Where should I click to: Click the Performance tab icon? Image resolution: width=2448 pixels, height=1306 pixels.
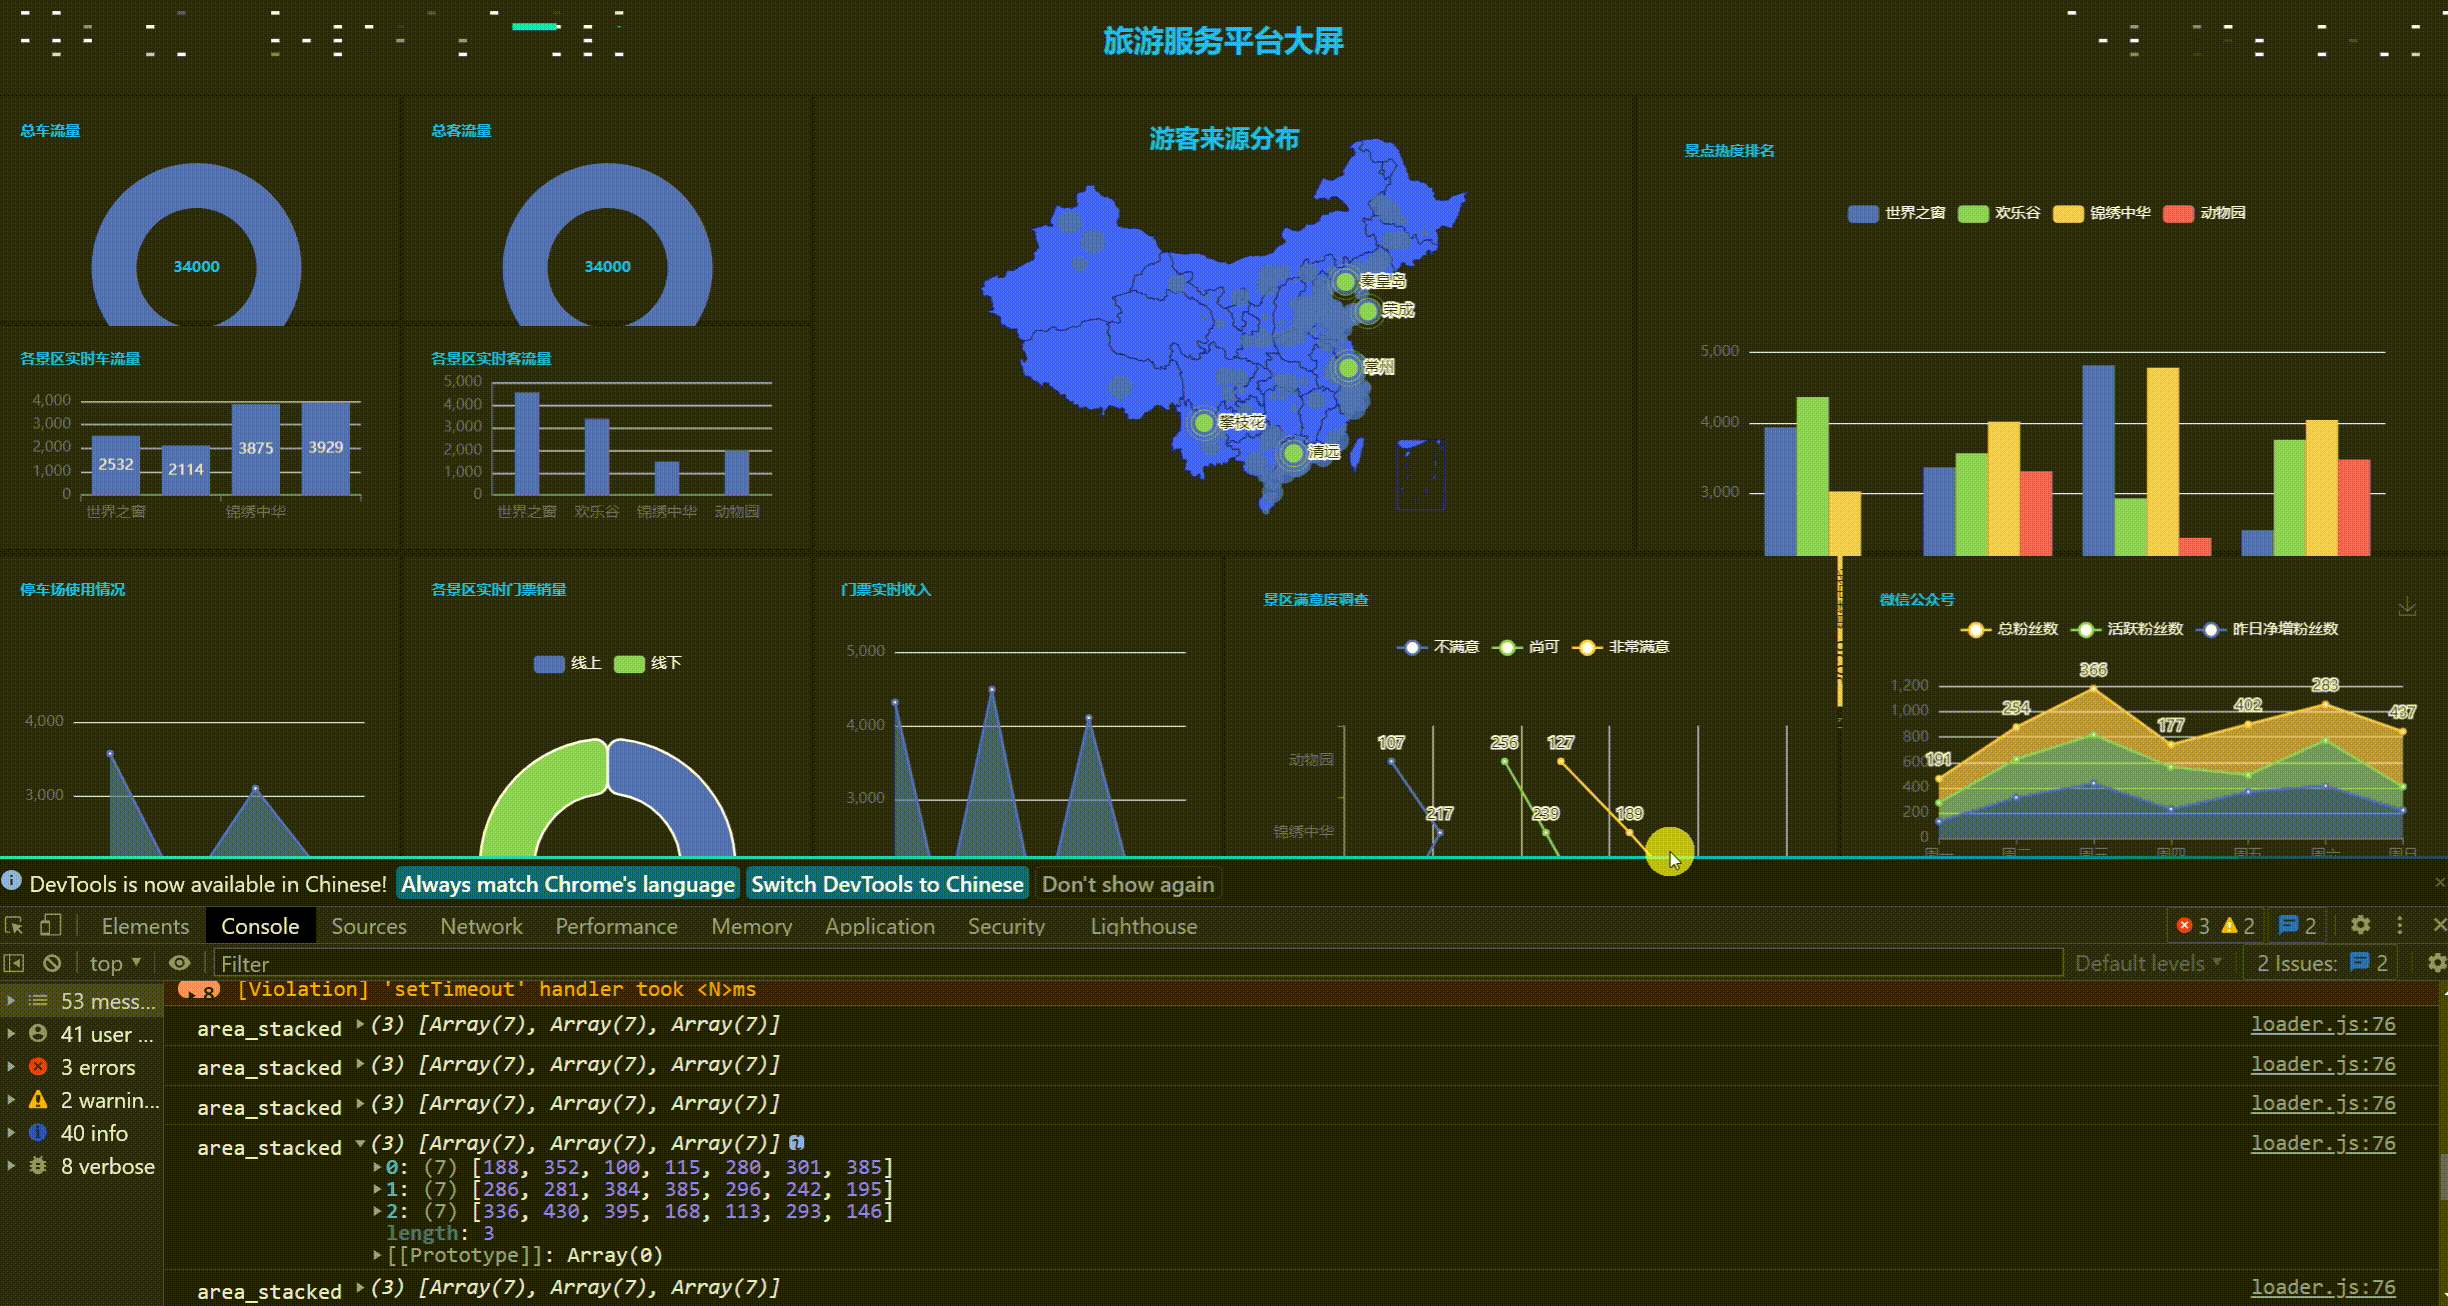click(x=618, y=926)
